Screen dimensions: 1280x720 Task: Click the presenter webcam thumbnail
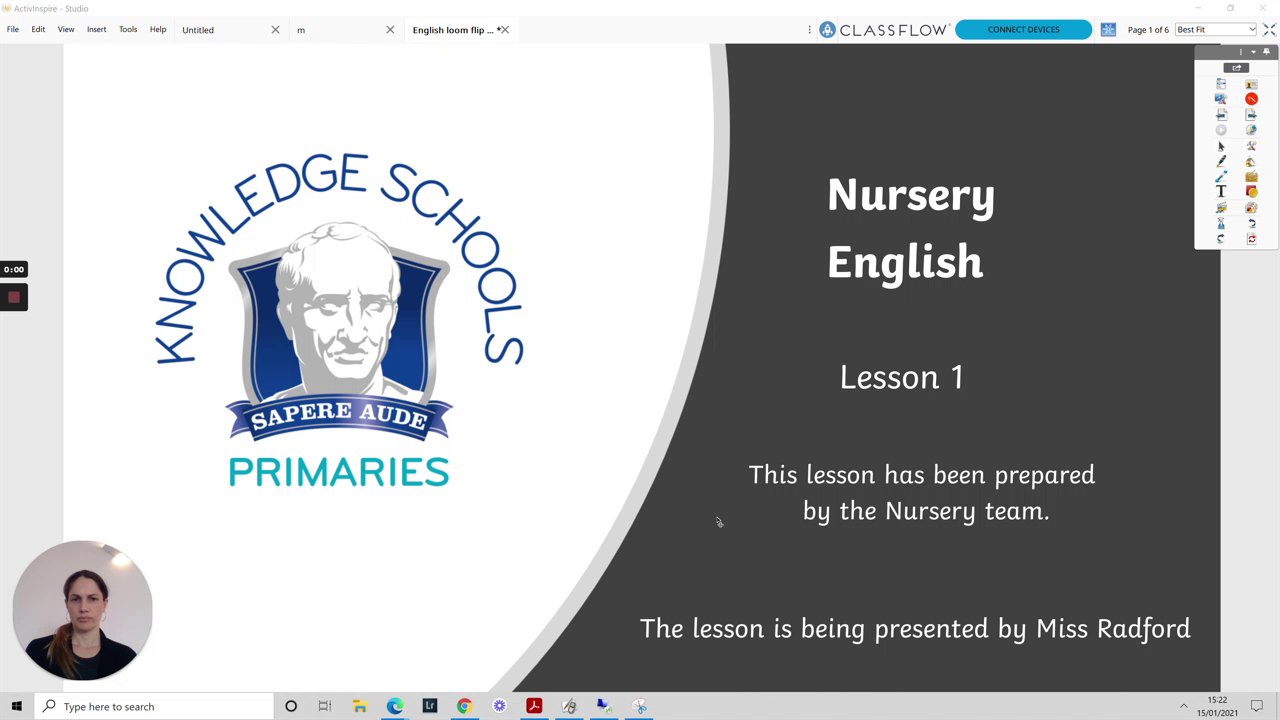(83, 611)
